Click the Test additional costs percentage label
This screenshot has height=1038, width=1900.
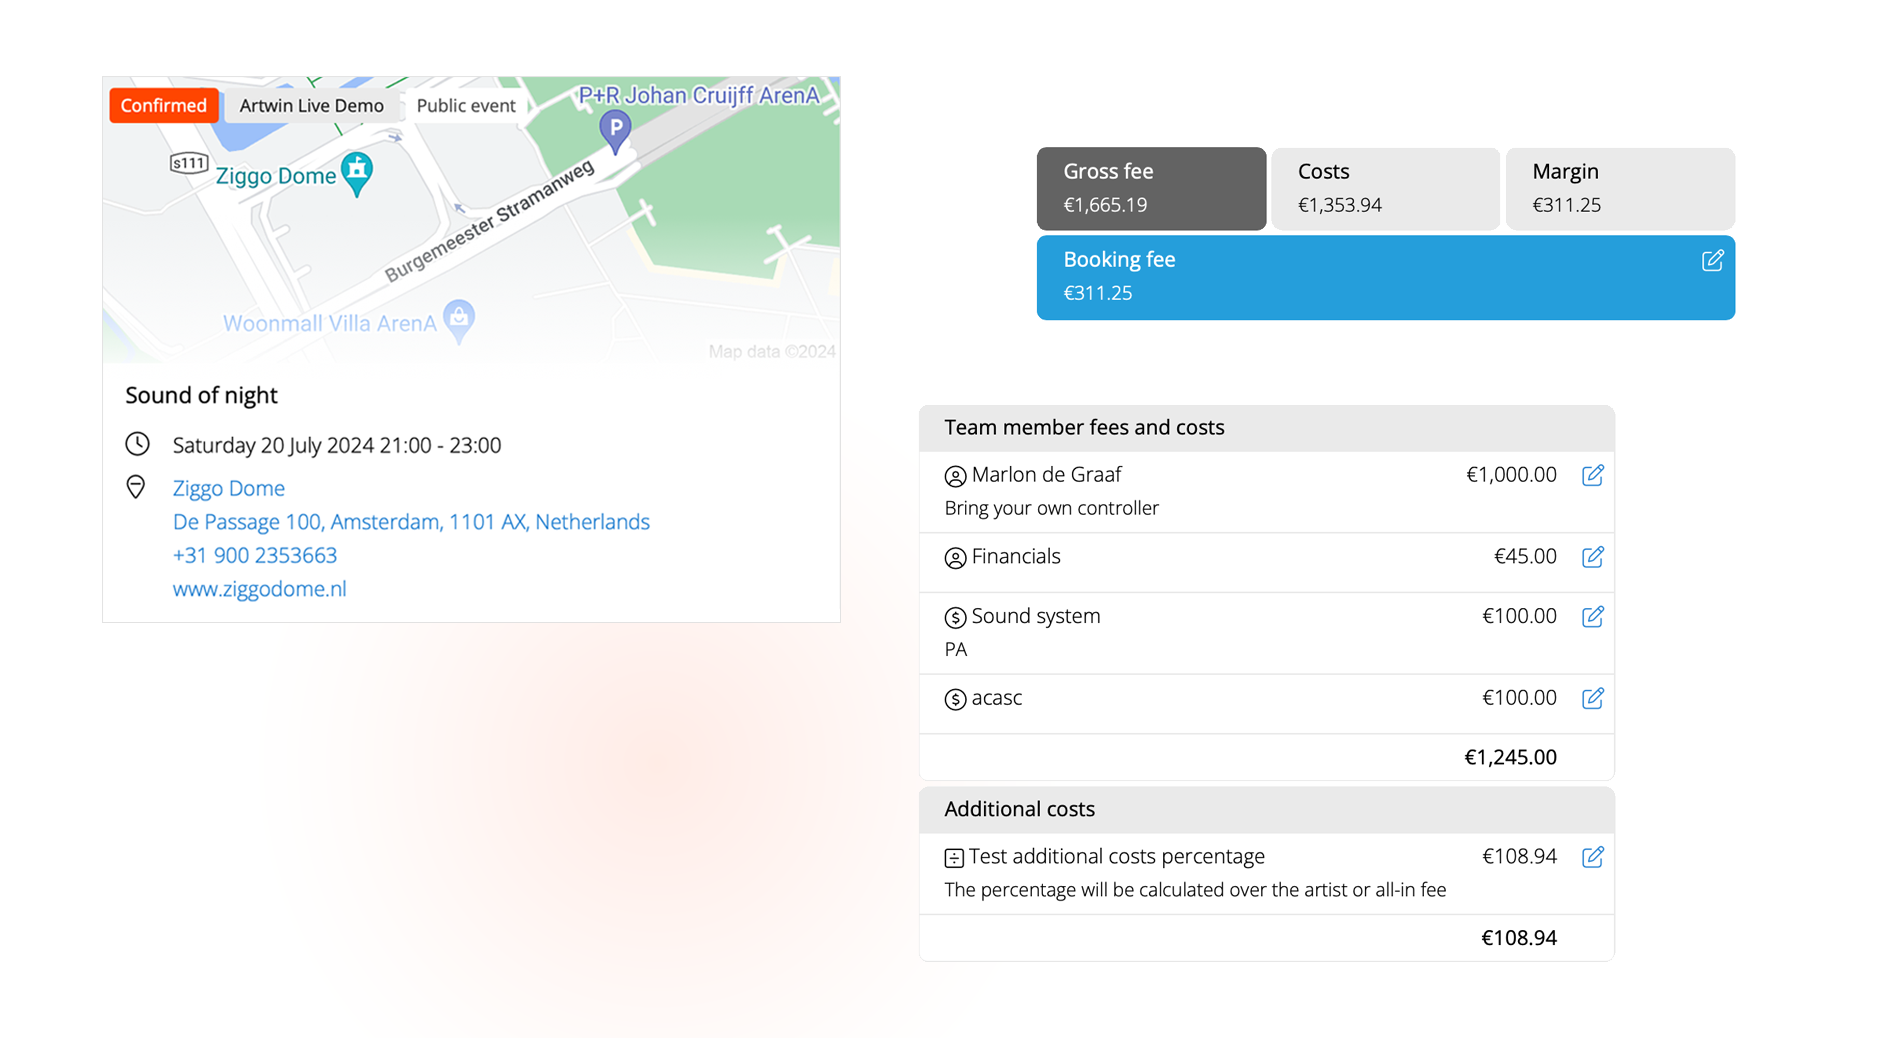1116,857
